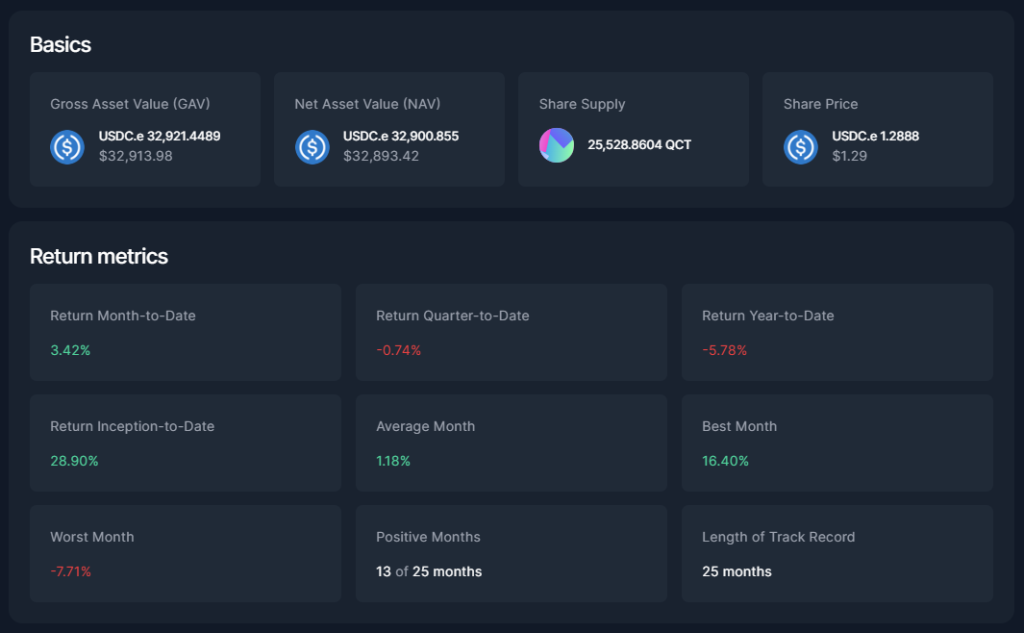Click the USDC.e icon in Share Price card
The width and height of the screenshot is (1024, 633).
[800, 146]
